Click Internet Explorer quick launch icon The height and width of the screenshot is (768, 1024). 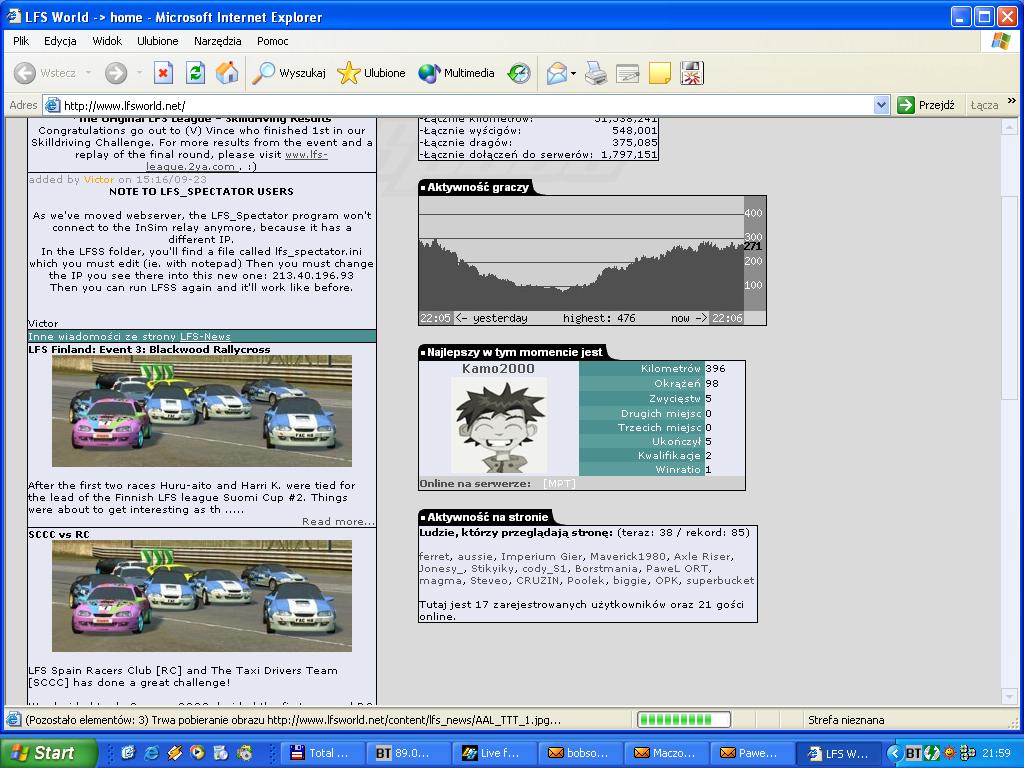click(x=152, y=753)
